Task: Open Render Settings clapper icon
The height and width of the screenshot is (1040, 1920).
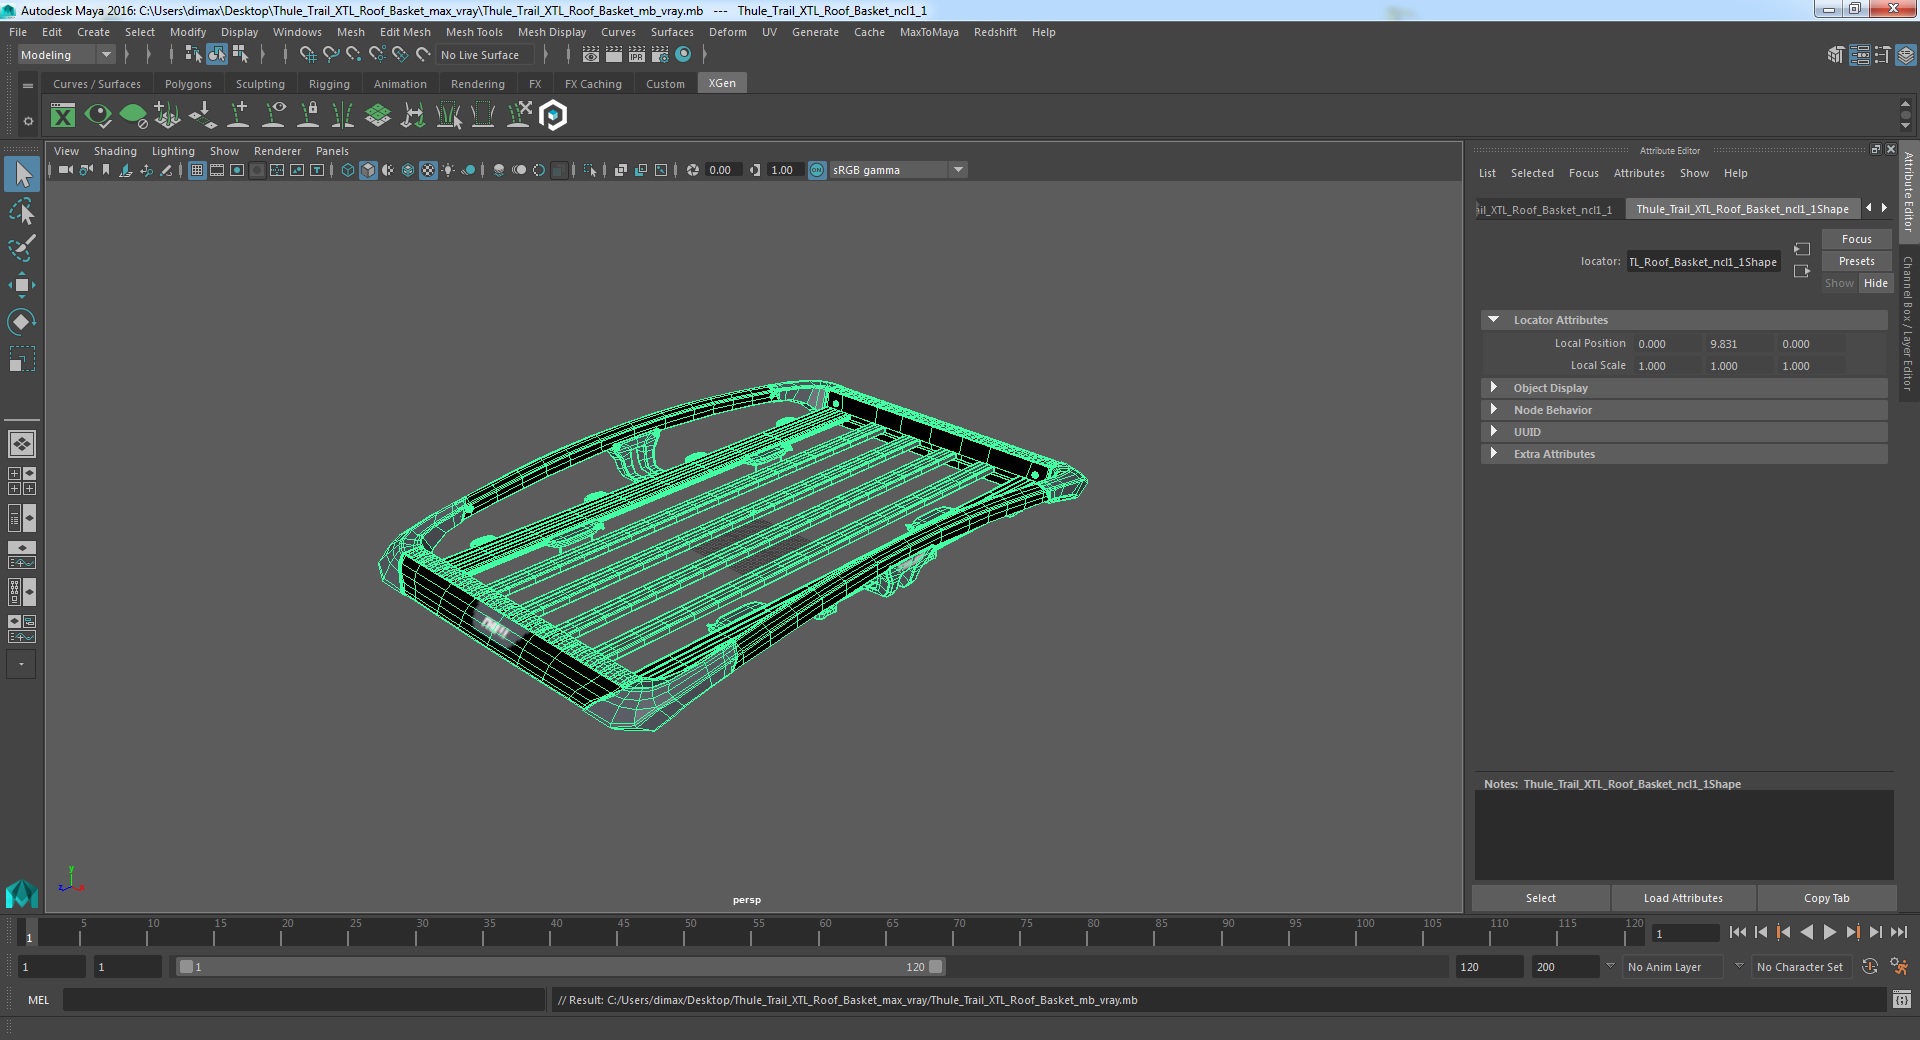Action: pos(660,55)
